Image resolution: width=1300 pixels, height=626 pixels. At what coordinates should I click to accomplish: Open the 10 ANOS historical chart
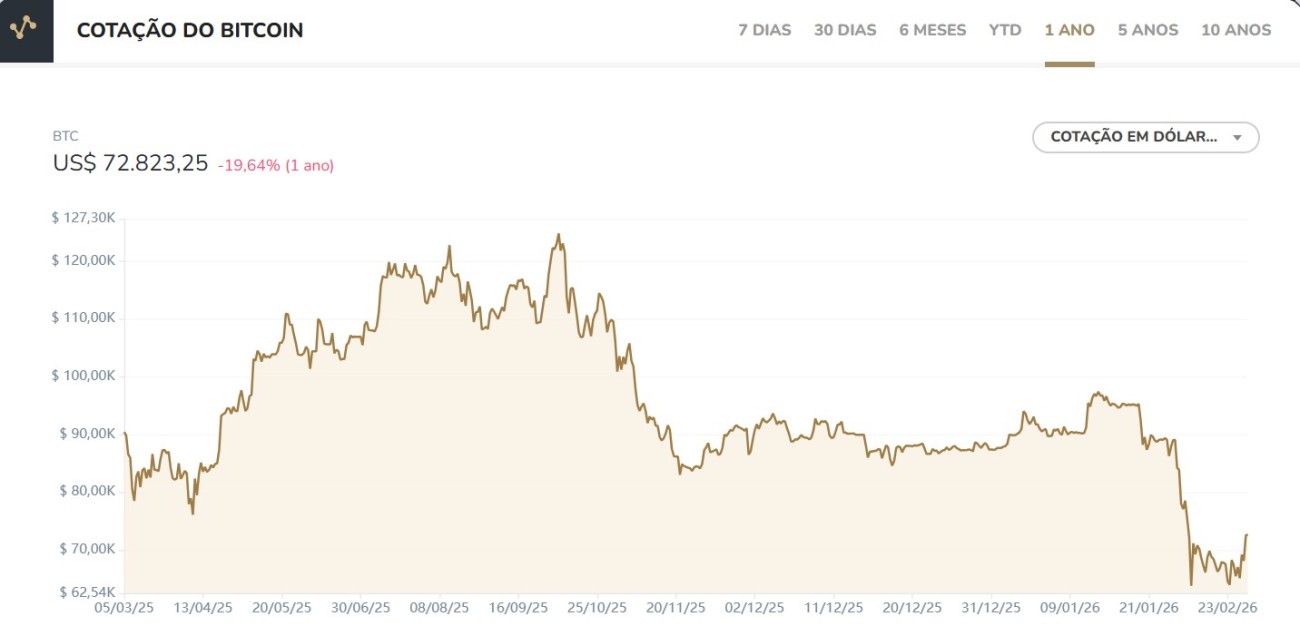click(x=1235, y=30)
